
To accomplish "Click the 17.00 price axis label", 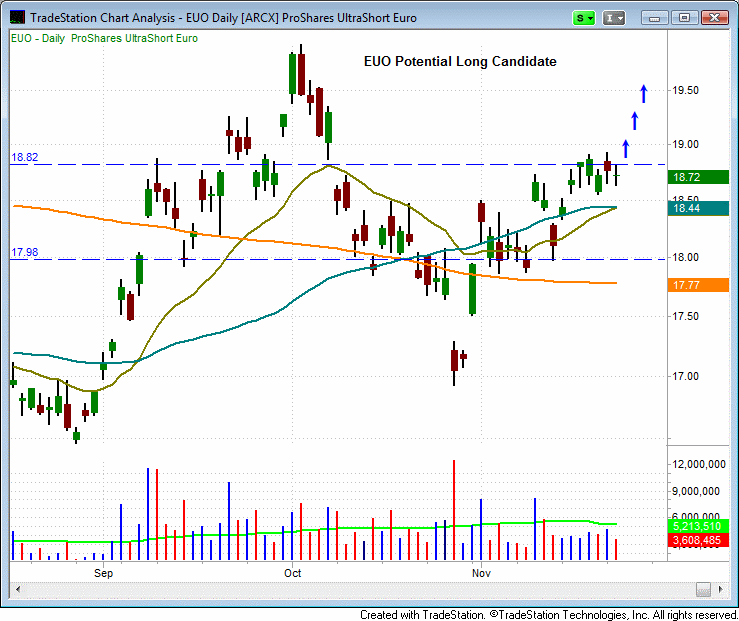I will click(685, 376).
